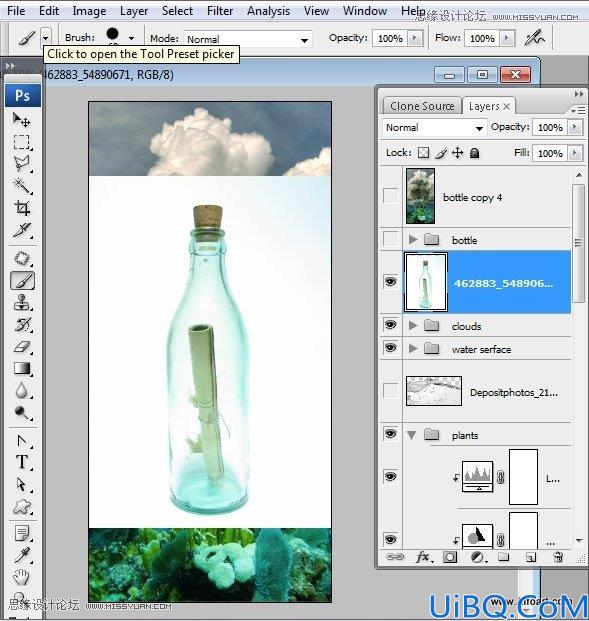Select the Crop tool
589x621 pixels.
tap(22, 208)
